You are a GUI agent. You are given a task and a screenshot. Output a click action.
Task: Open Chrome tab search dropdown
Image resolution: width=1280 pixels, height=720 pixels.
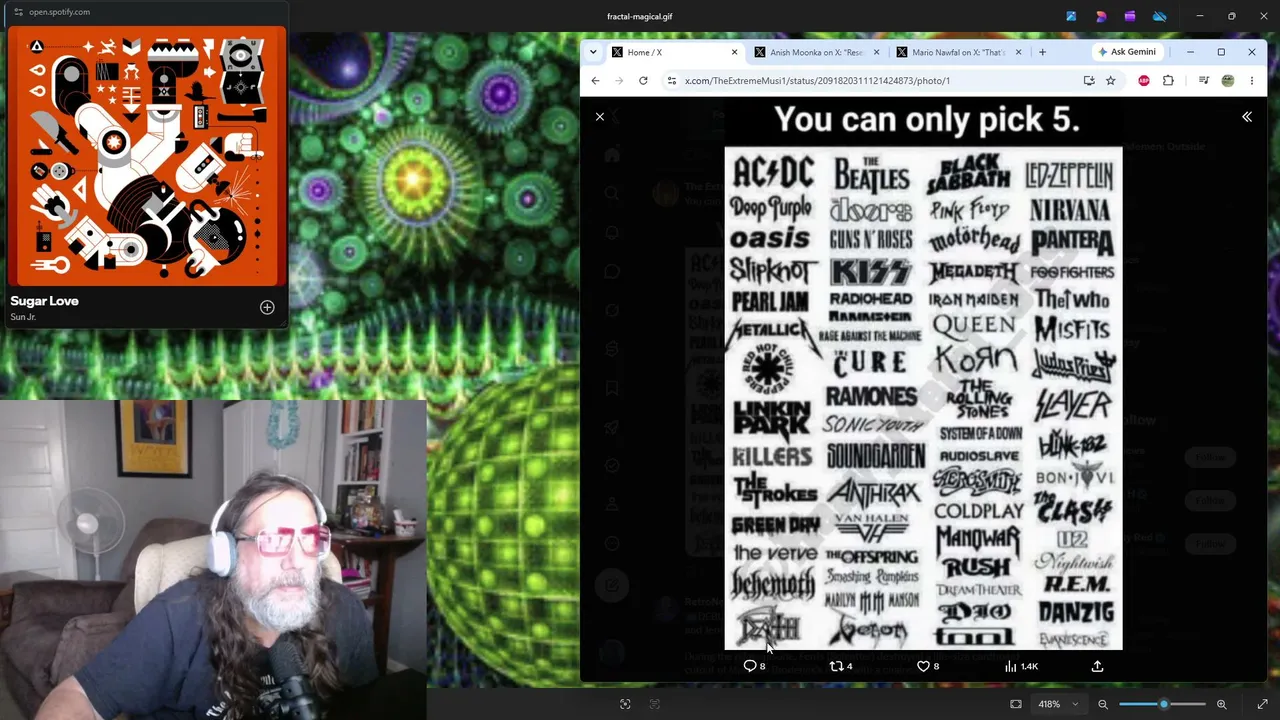(593, 52)
